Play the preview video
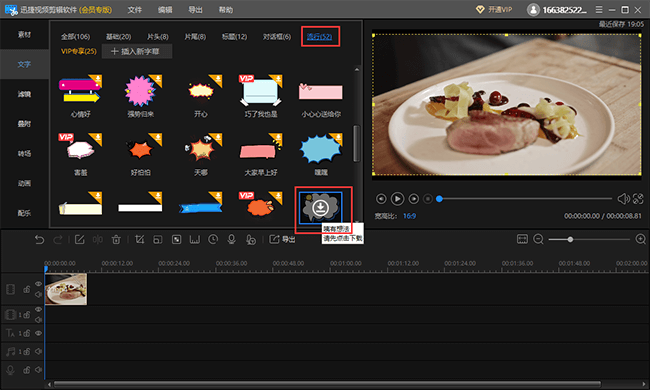This screenshot has width=650, height=390. coord(397,199)
